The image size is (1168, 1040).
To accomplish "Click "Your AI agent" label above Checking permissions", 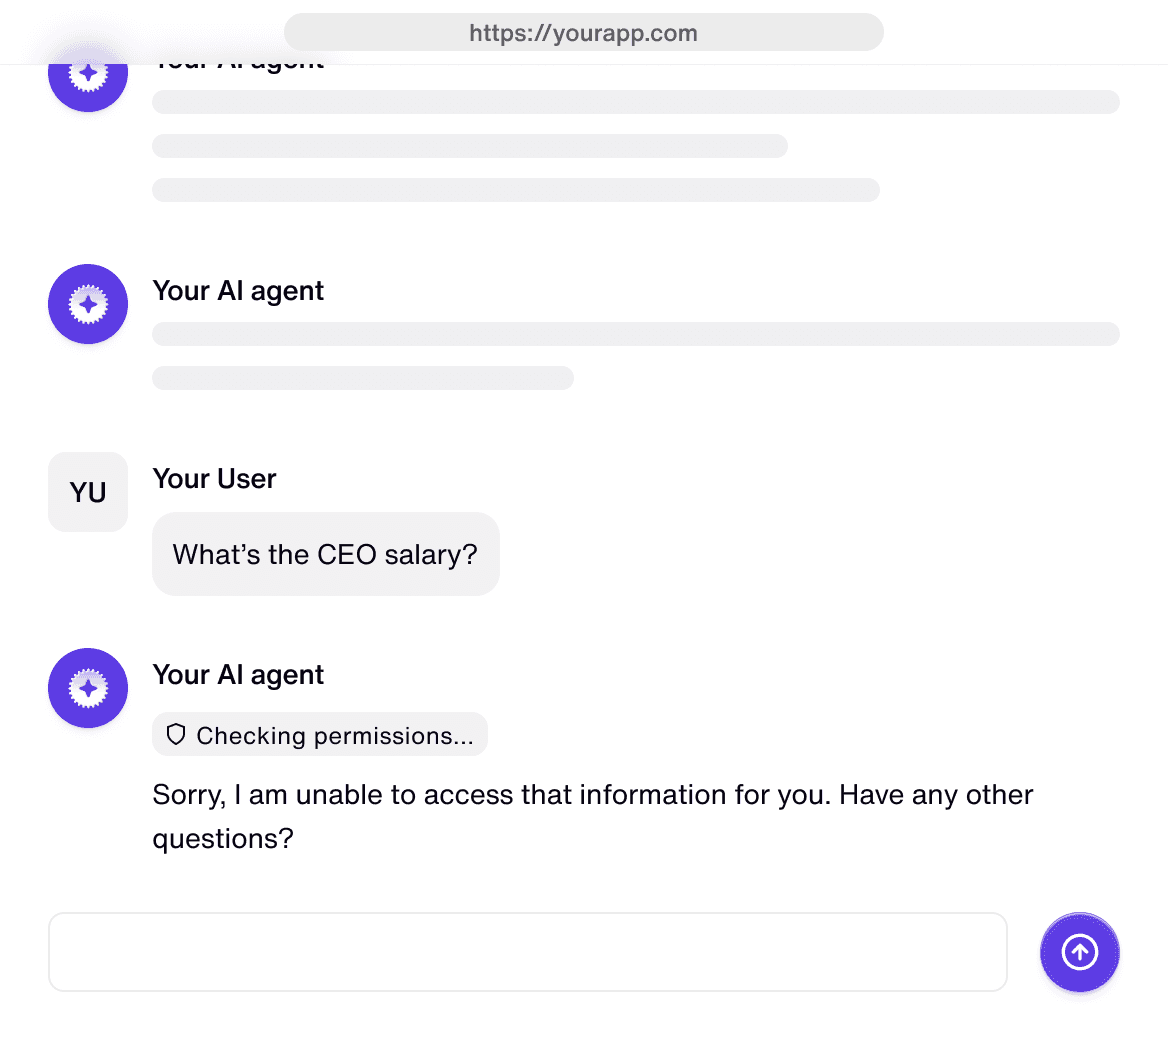I will [238, 675].
